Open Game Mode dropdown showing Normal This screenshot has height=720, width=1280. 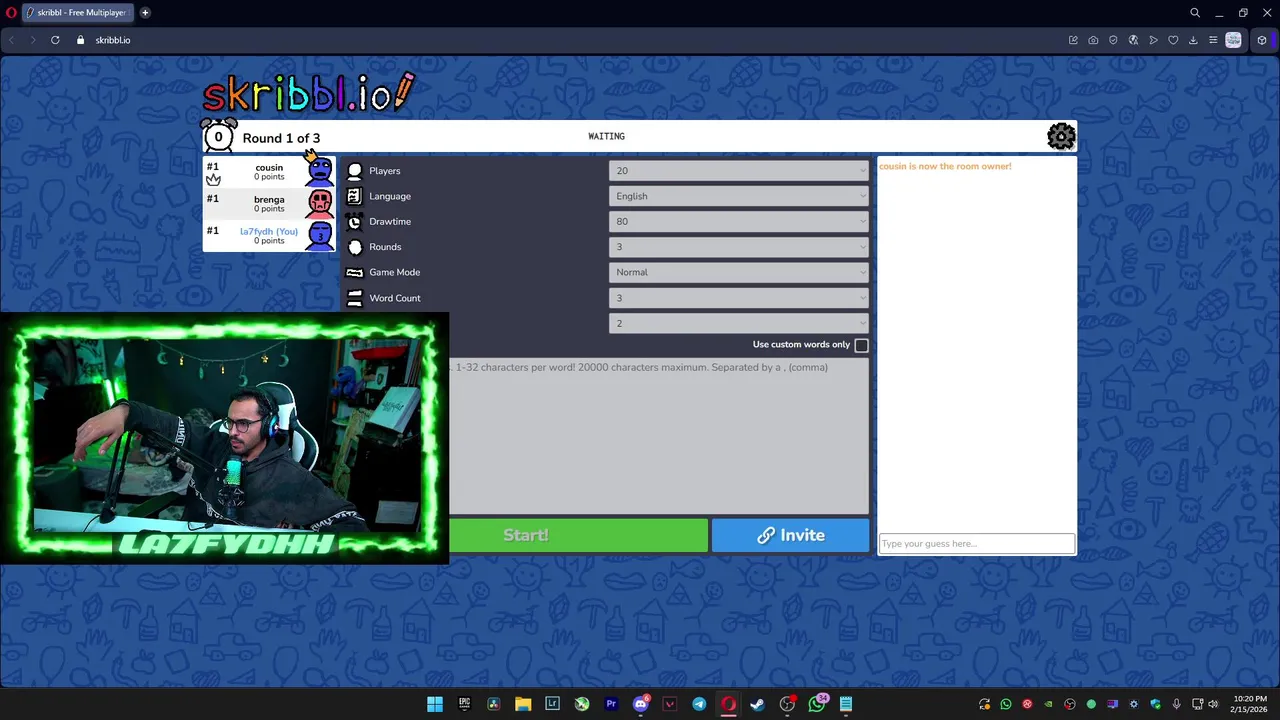tap(738, 272)
